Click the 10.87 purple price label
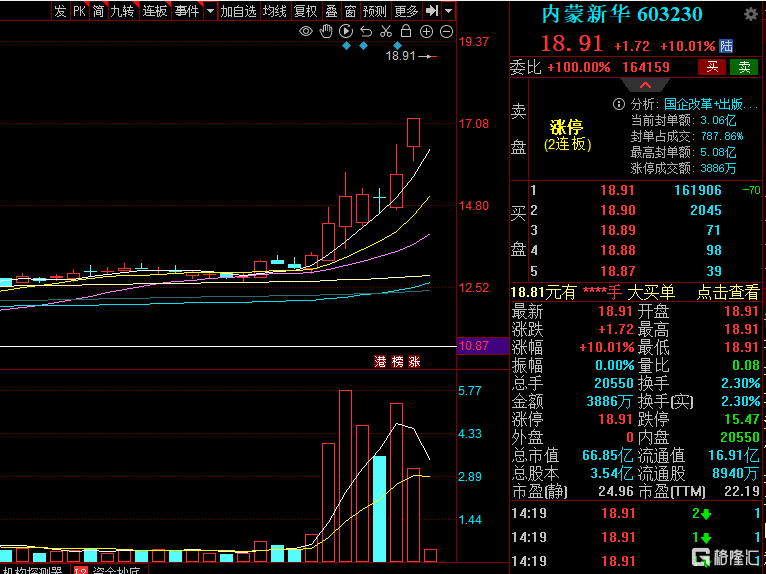 pyautogui.click(x=483, y=346)
